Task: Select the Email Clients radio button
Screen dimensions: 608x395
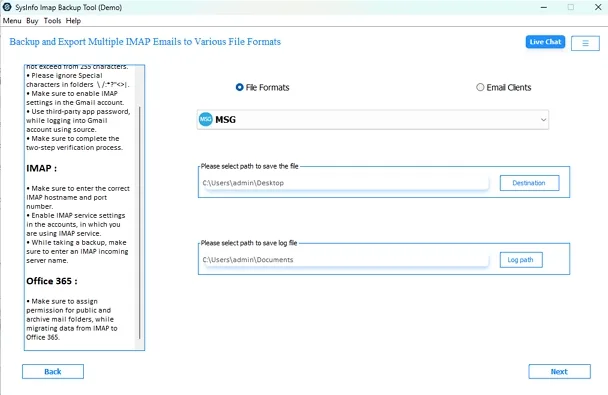Action: (x=480, y=87)
